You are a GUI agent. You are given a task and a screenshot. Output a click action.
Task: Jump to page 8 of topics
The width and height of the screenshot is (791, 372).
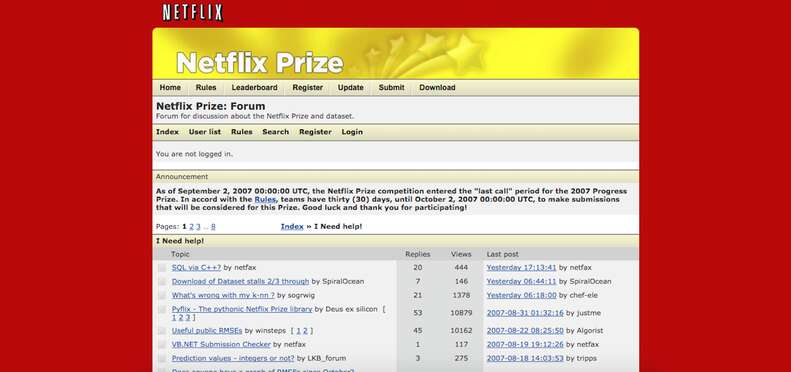[x=213, y=227]
